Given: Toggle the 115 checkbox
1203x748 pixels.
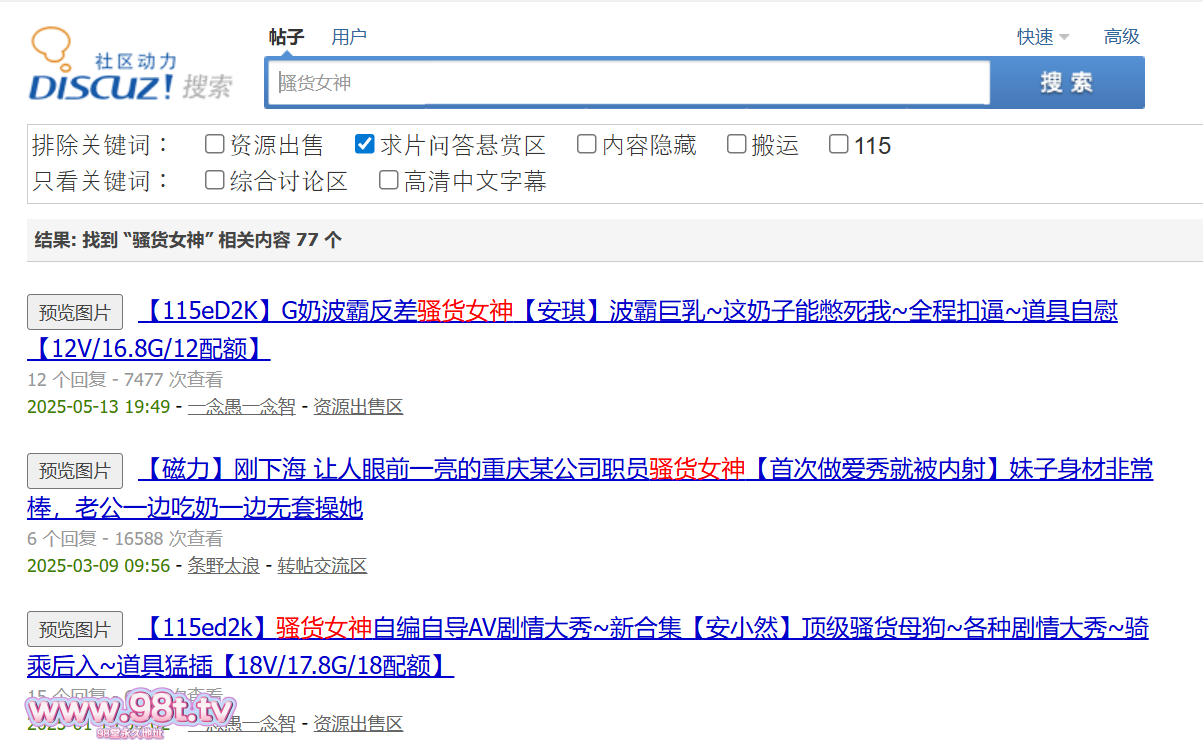Looking at the screenshot, I should 839,145.
